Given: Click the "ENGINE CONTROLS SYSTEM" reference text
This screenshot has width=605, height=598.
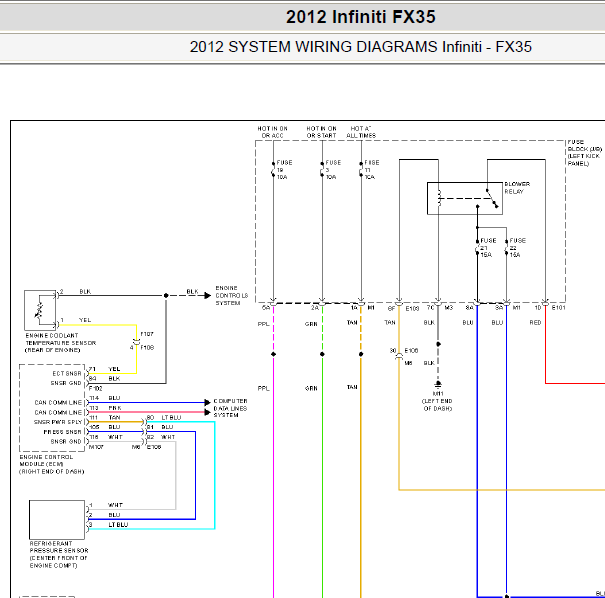Looking at the screenshot, I should pyautogui.click(x=232, y=296).
